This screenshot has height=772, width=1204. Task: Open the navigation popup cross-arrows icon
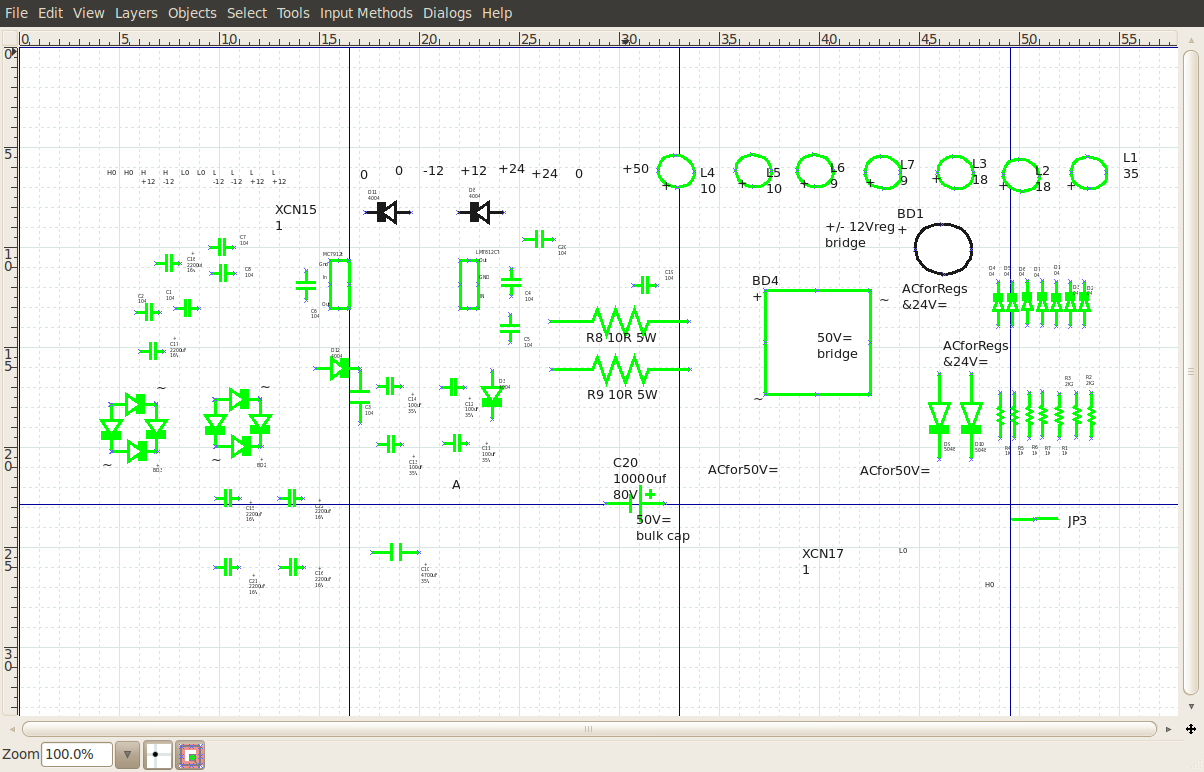pos(1191,729)
